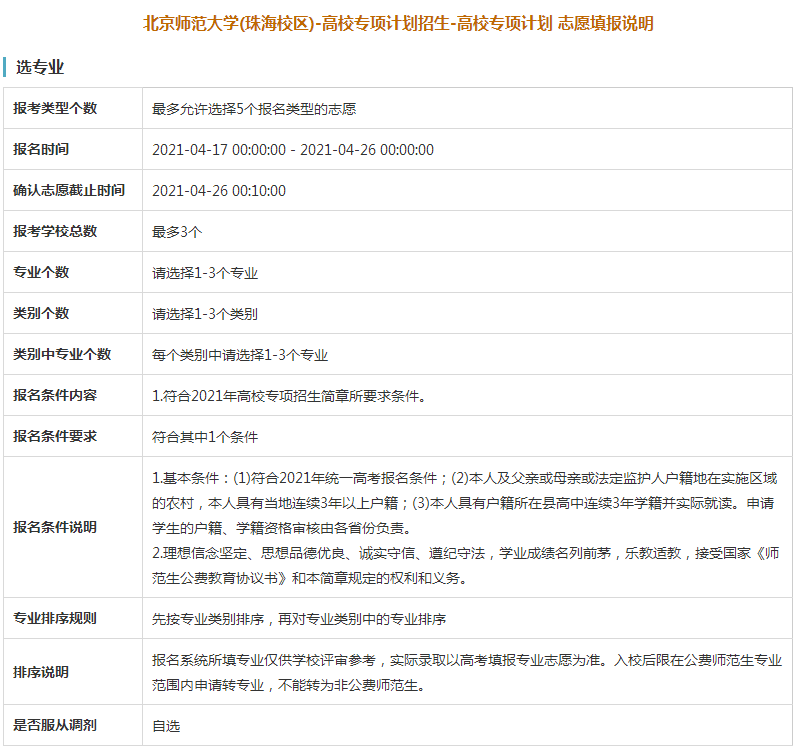Click the text 请选择1-3个专业
795x748 pixels.
click(205, 273)
